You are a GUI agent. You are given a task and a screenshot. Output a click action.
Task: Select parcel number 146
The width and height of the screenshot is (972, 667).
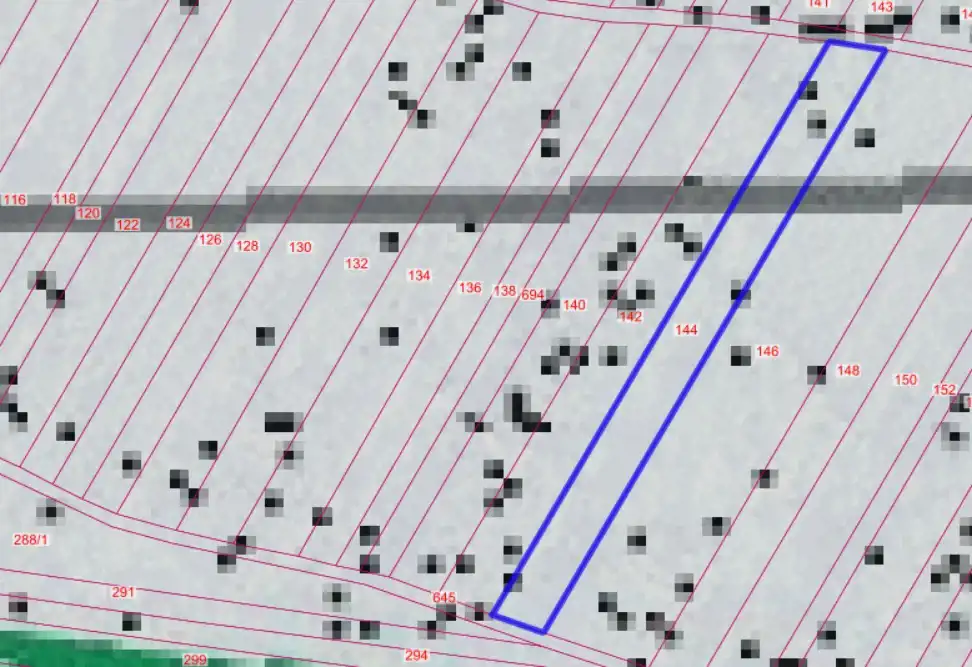coord(767,351)
